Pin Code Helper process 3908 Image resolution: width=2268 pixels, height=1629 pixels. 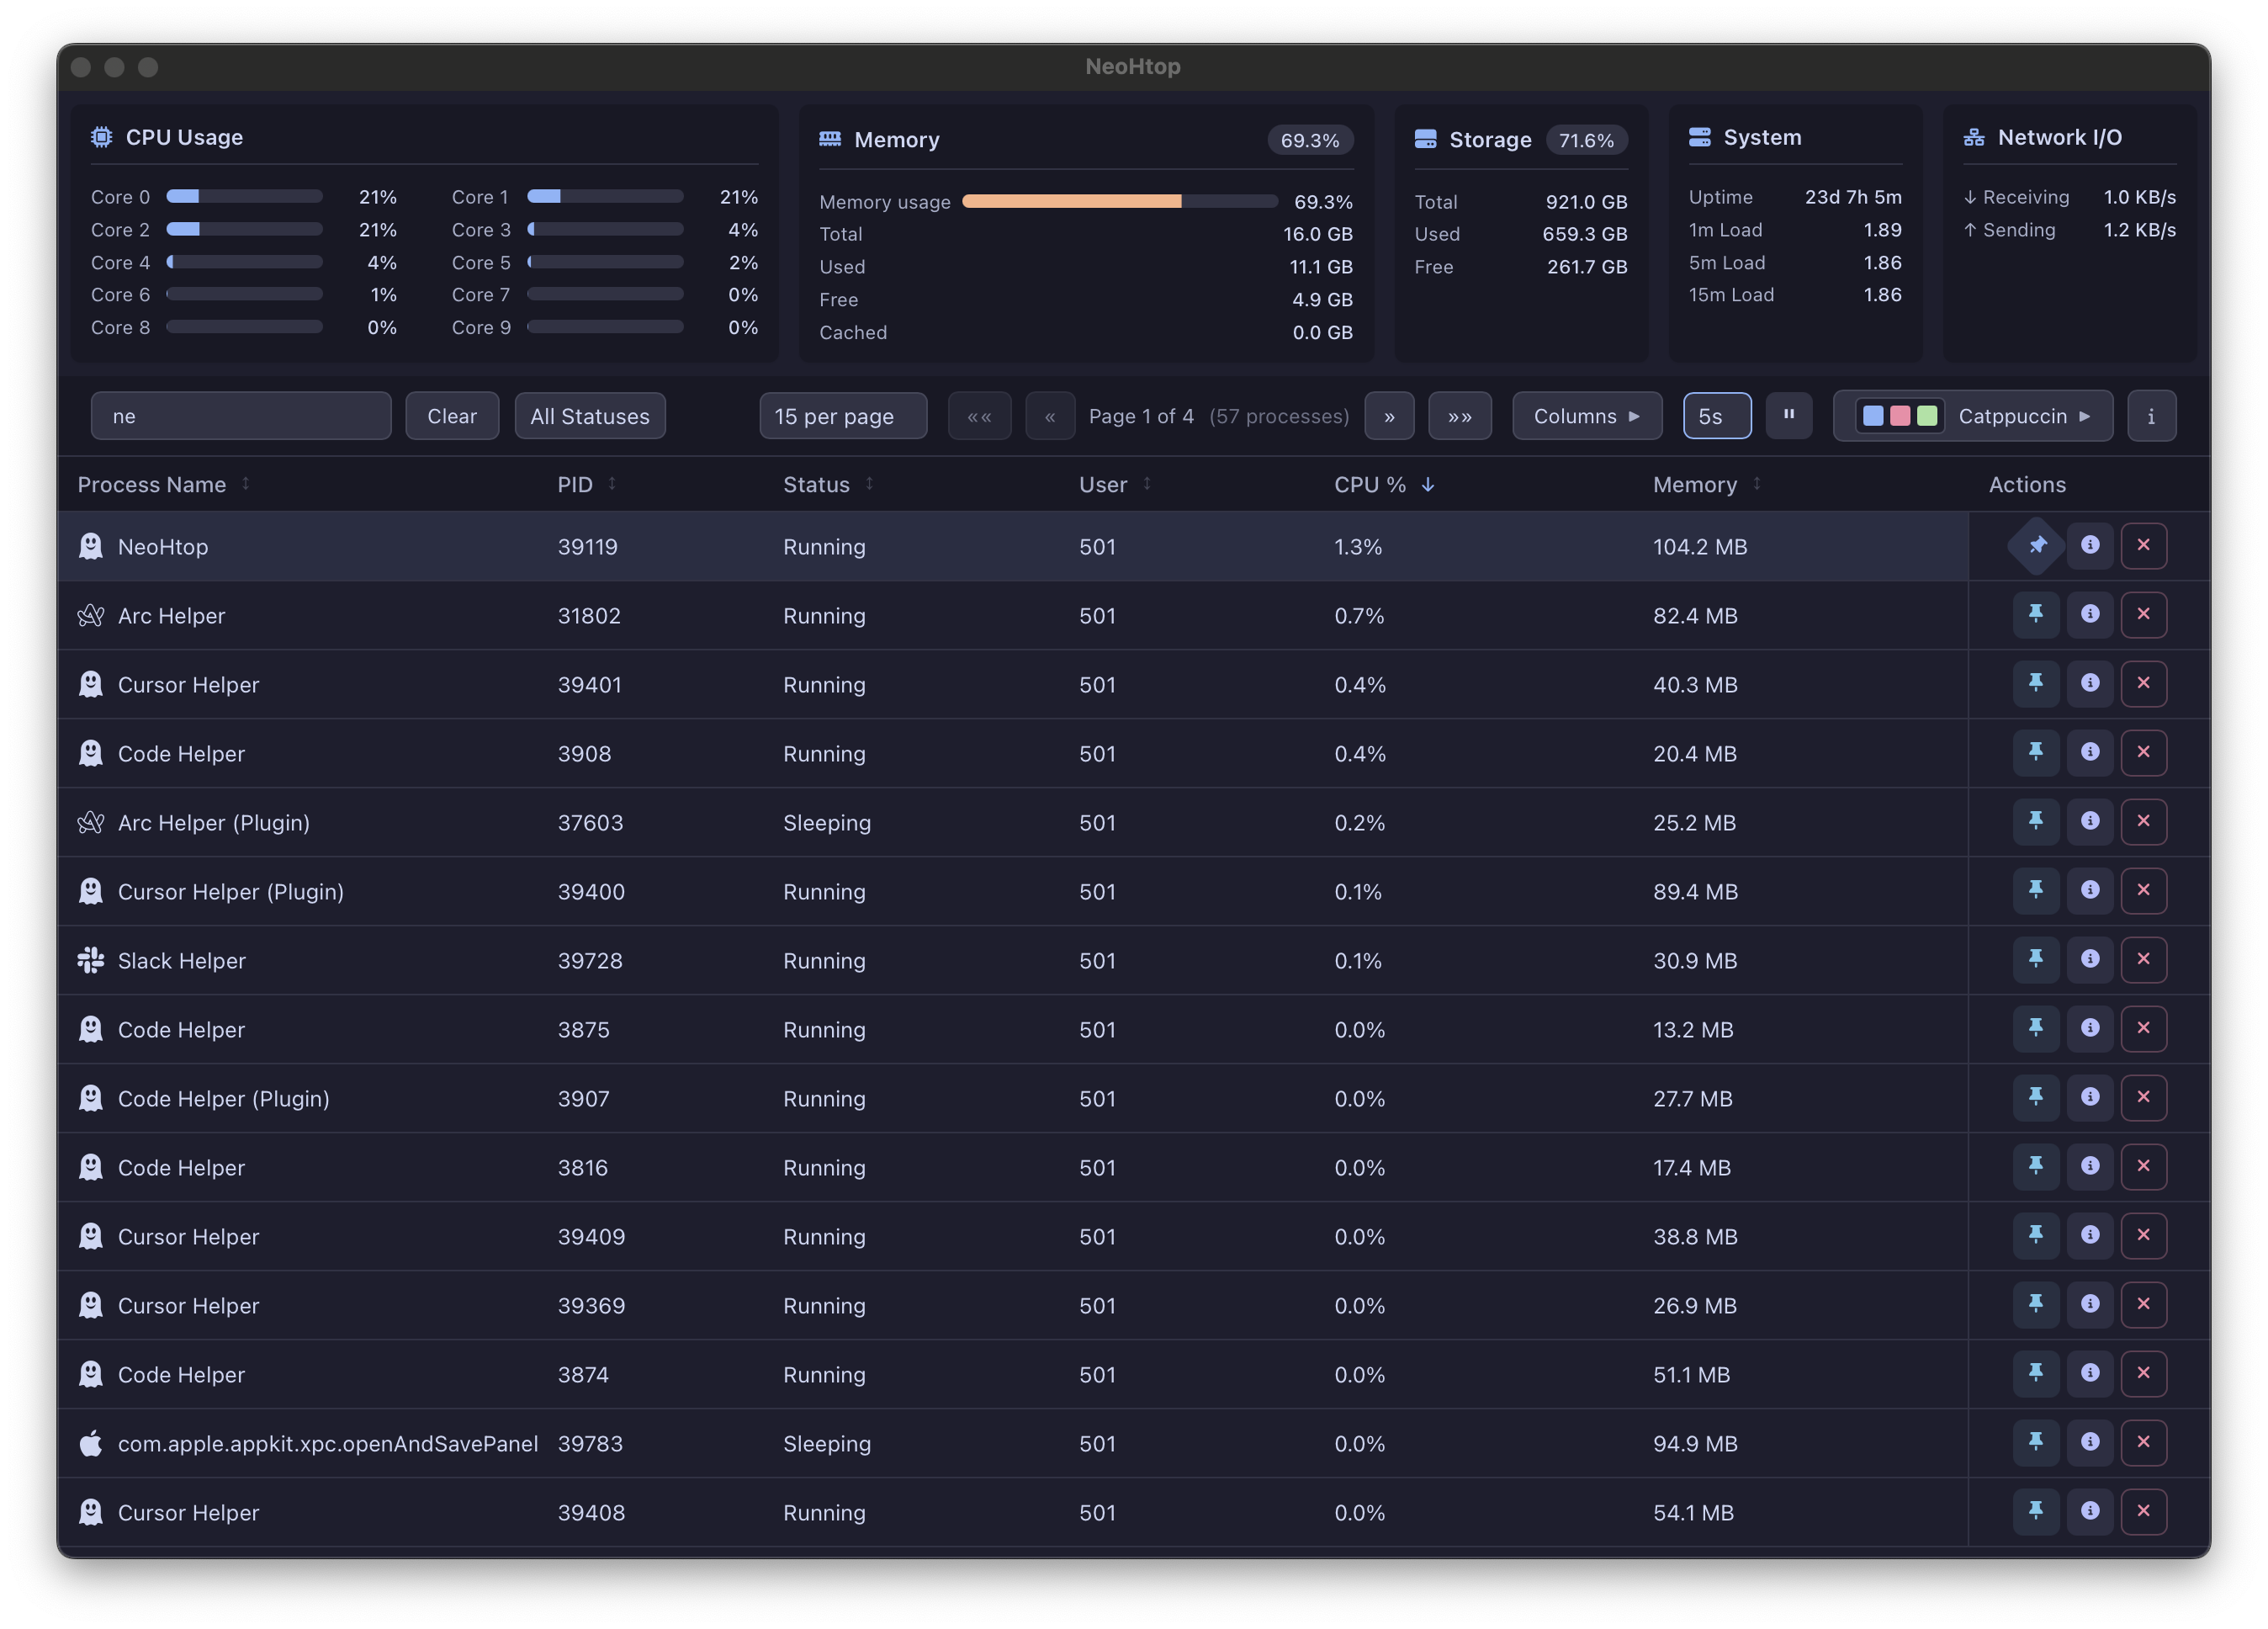tap(2036, 753)
